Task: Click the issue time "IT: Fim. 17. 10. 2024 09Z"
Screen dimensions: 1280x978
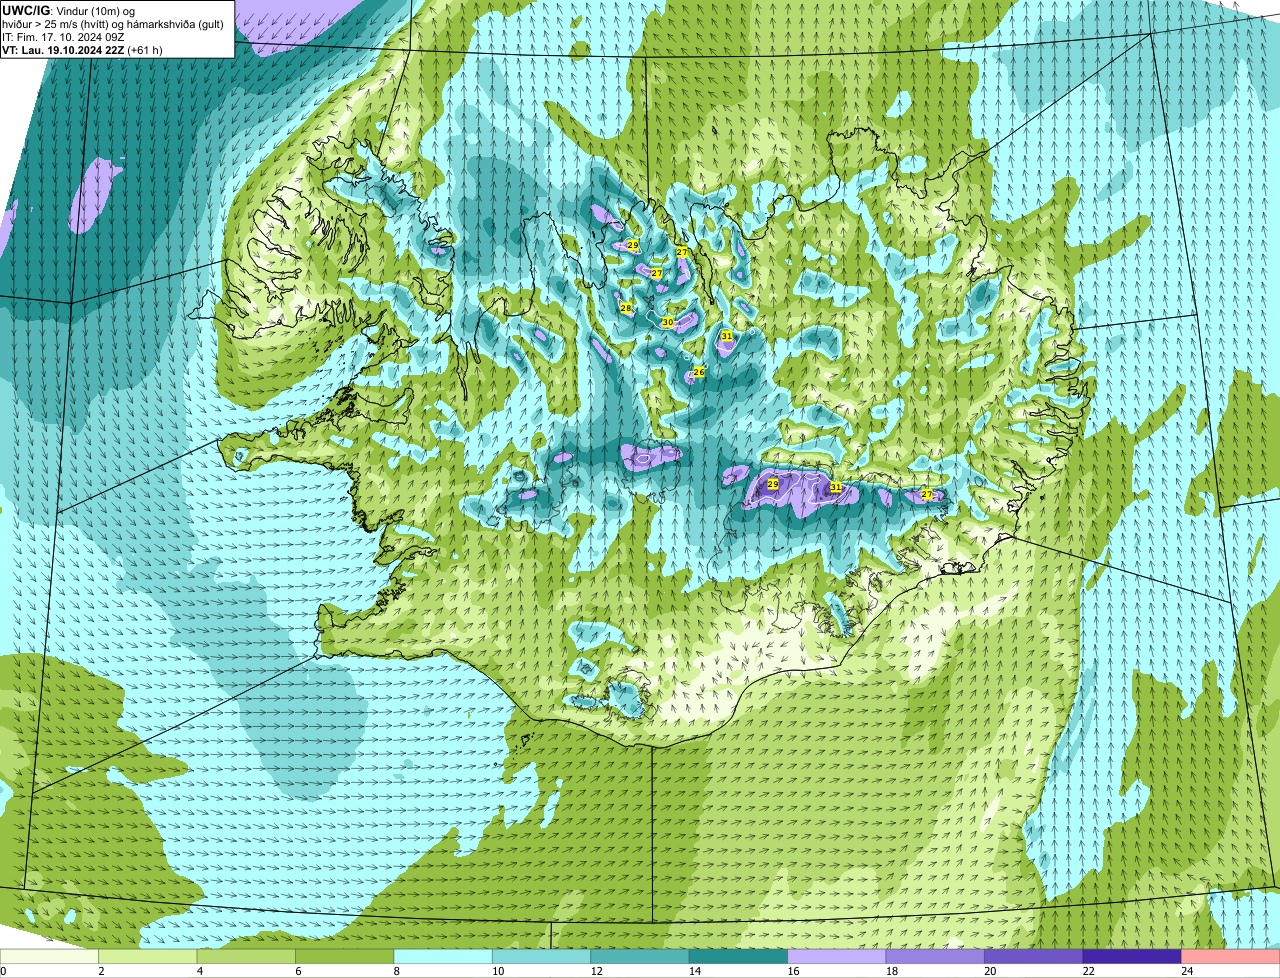Action: [63, 37]
